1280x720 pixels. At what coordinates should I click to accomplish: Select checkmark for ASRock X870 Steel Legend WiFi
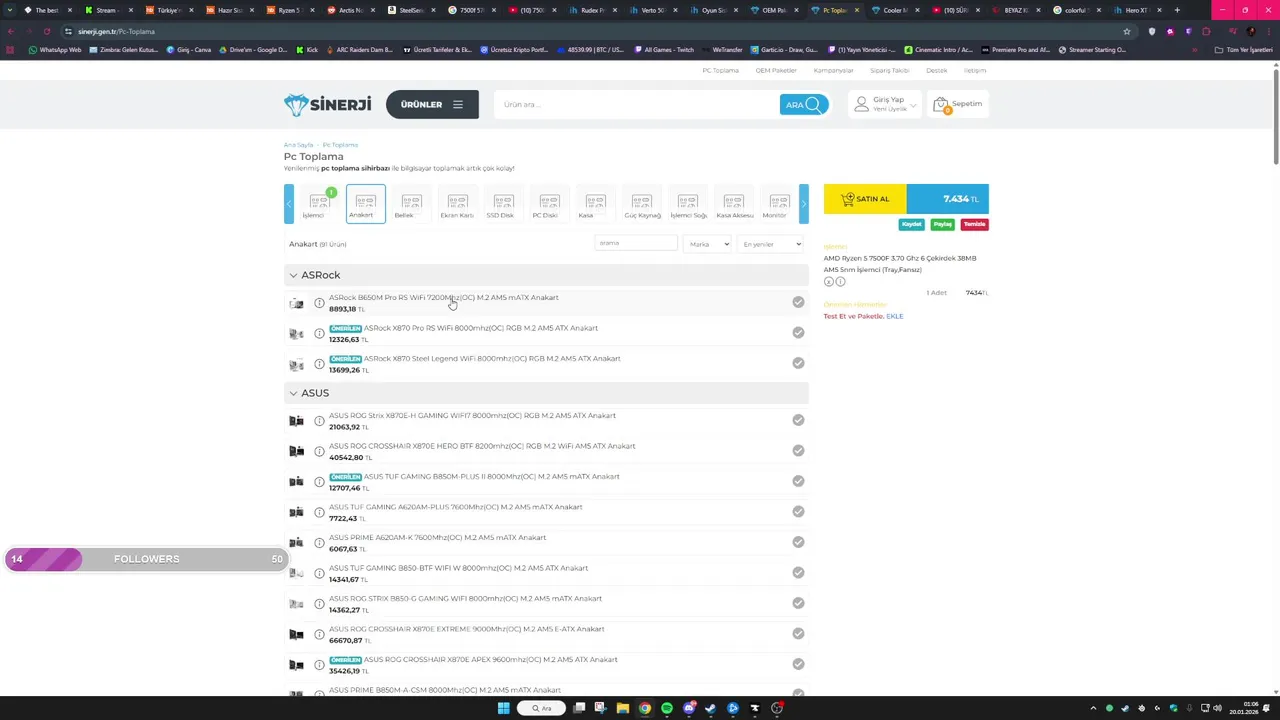coord(798,363)
